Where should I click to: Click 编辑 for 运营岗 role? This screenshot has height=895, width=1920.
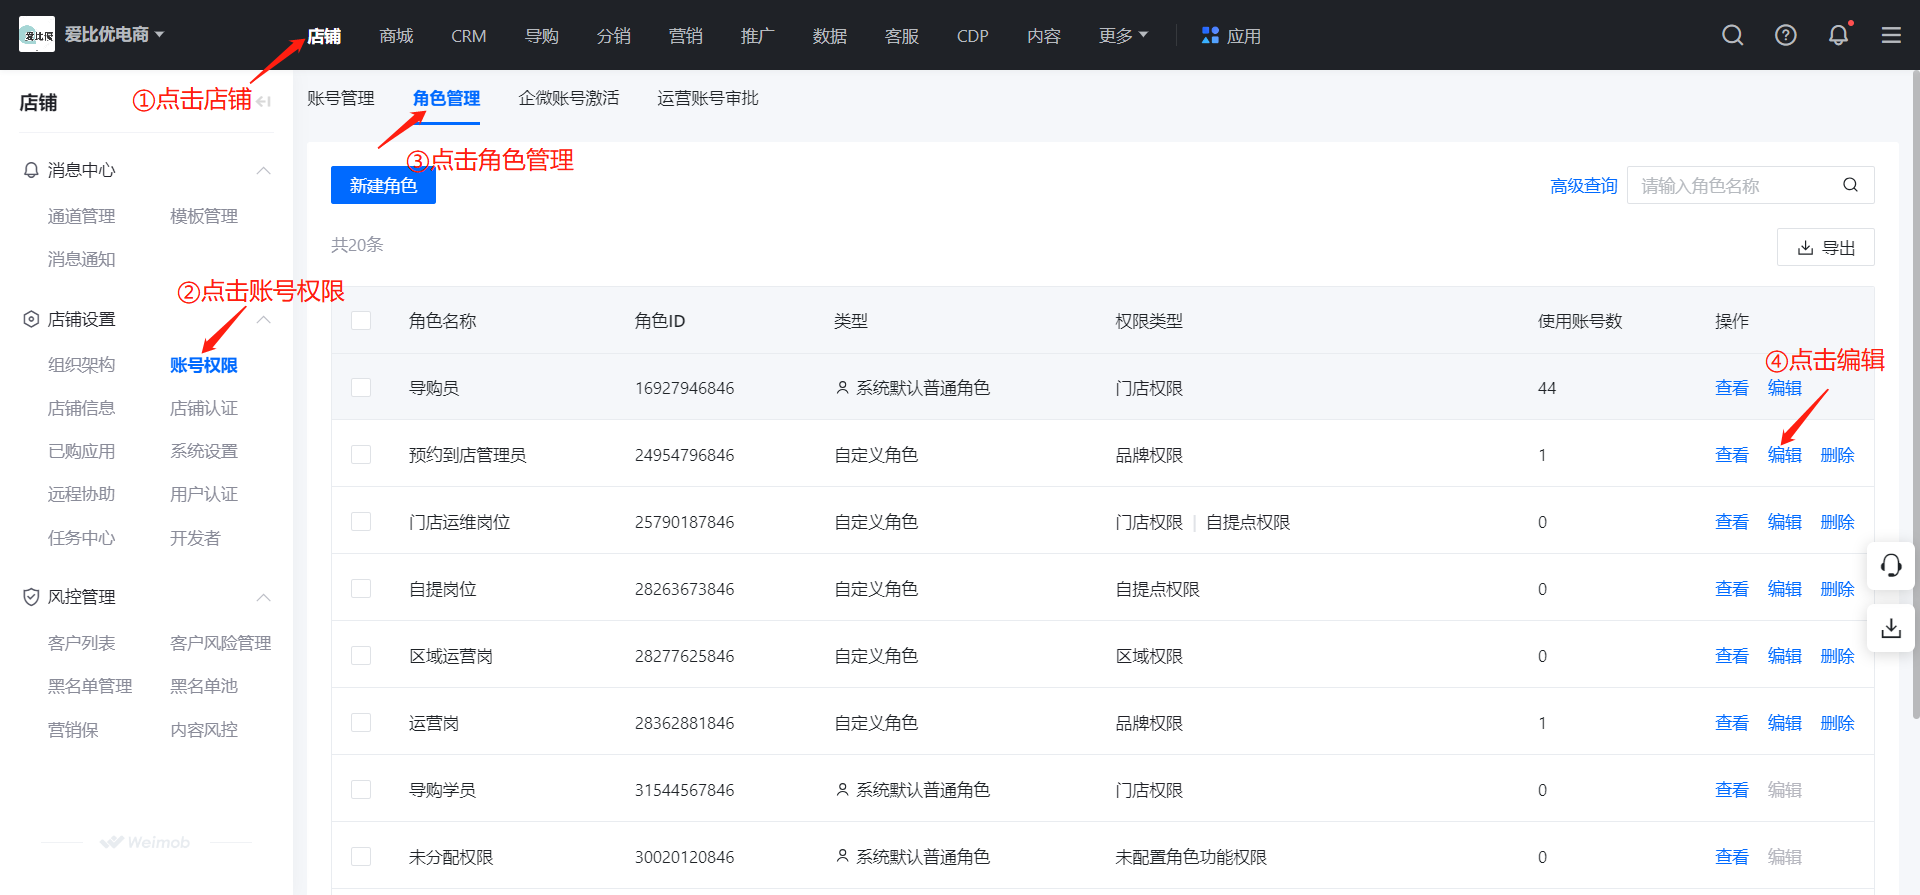click(1784, 722)
